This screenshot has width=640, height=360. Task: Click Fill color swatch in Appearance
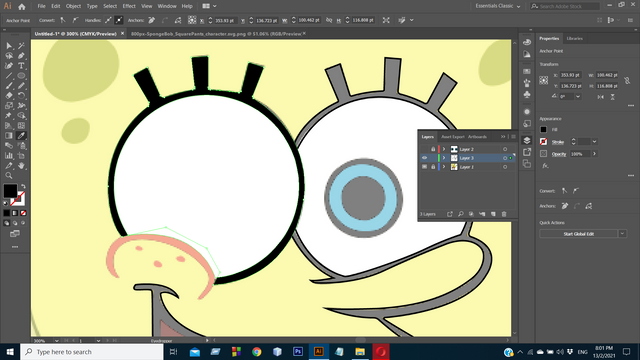click(x=543, y=129)
